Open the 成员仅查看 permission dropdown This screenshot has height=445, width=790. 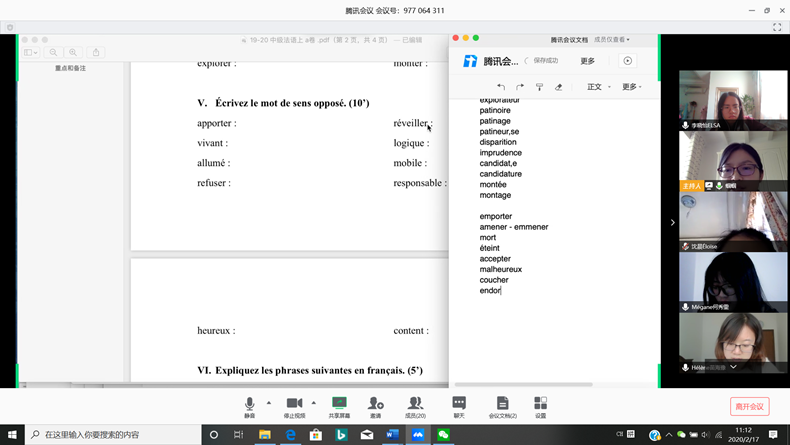(x=612, y=40)
